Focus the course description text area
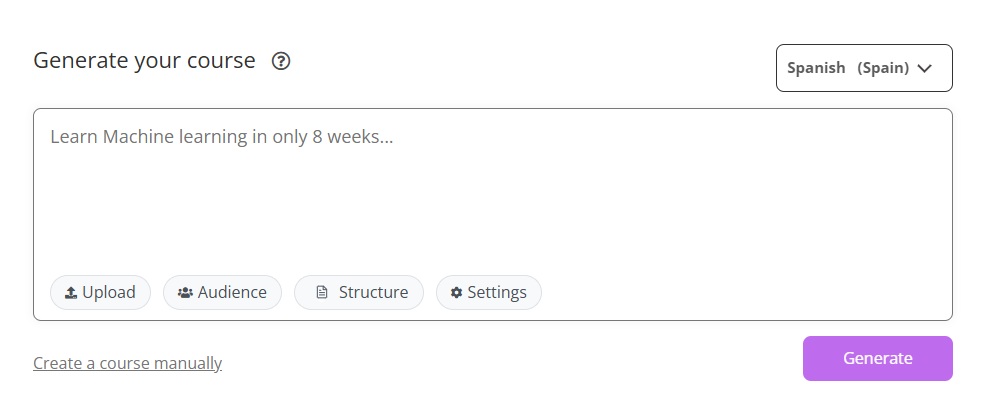Image resolution: width=984 pixels, height=408 pixels. tap(492, 200)
